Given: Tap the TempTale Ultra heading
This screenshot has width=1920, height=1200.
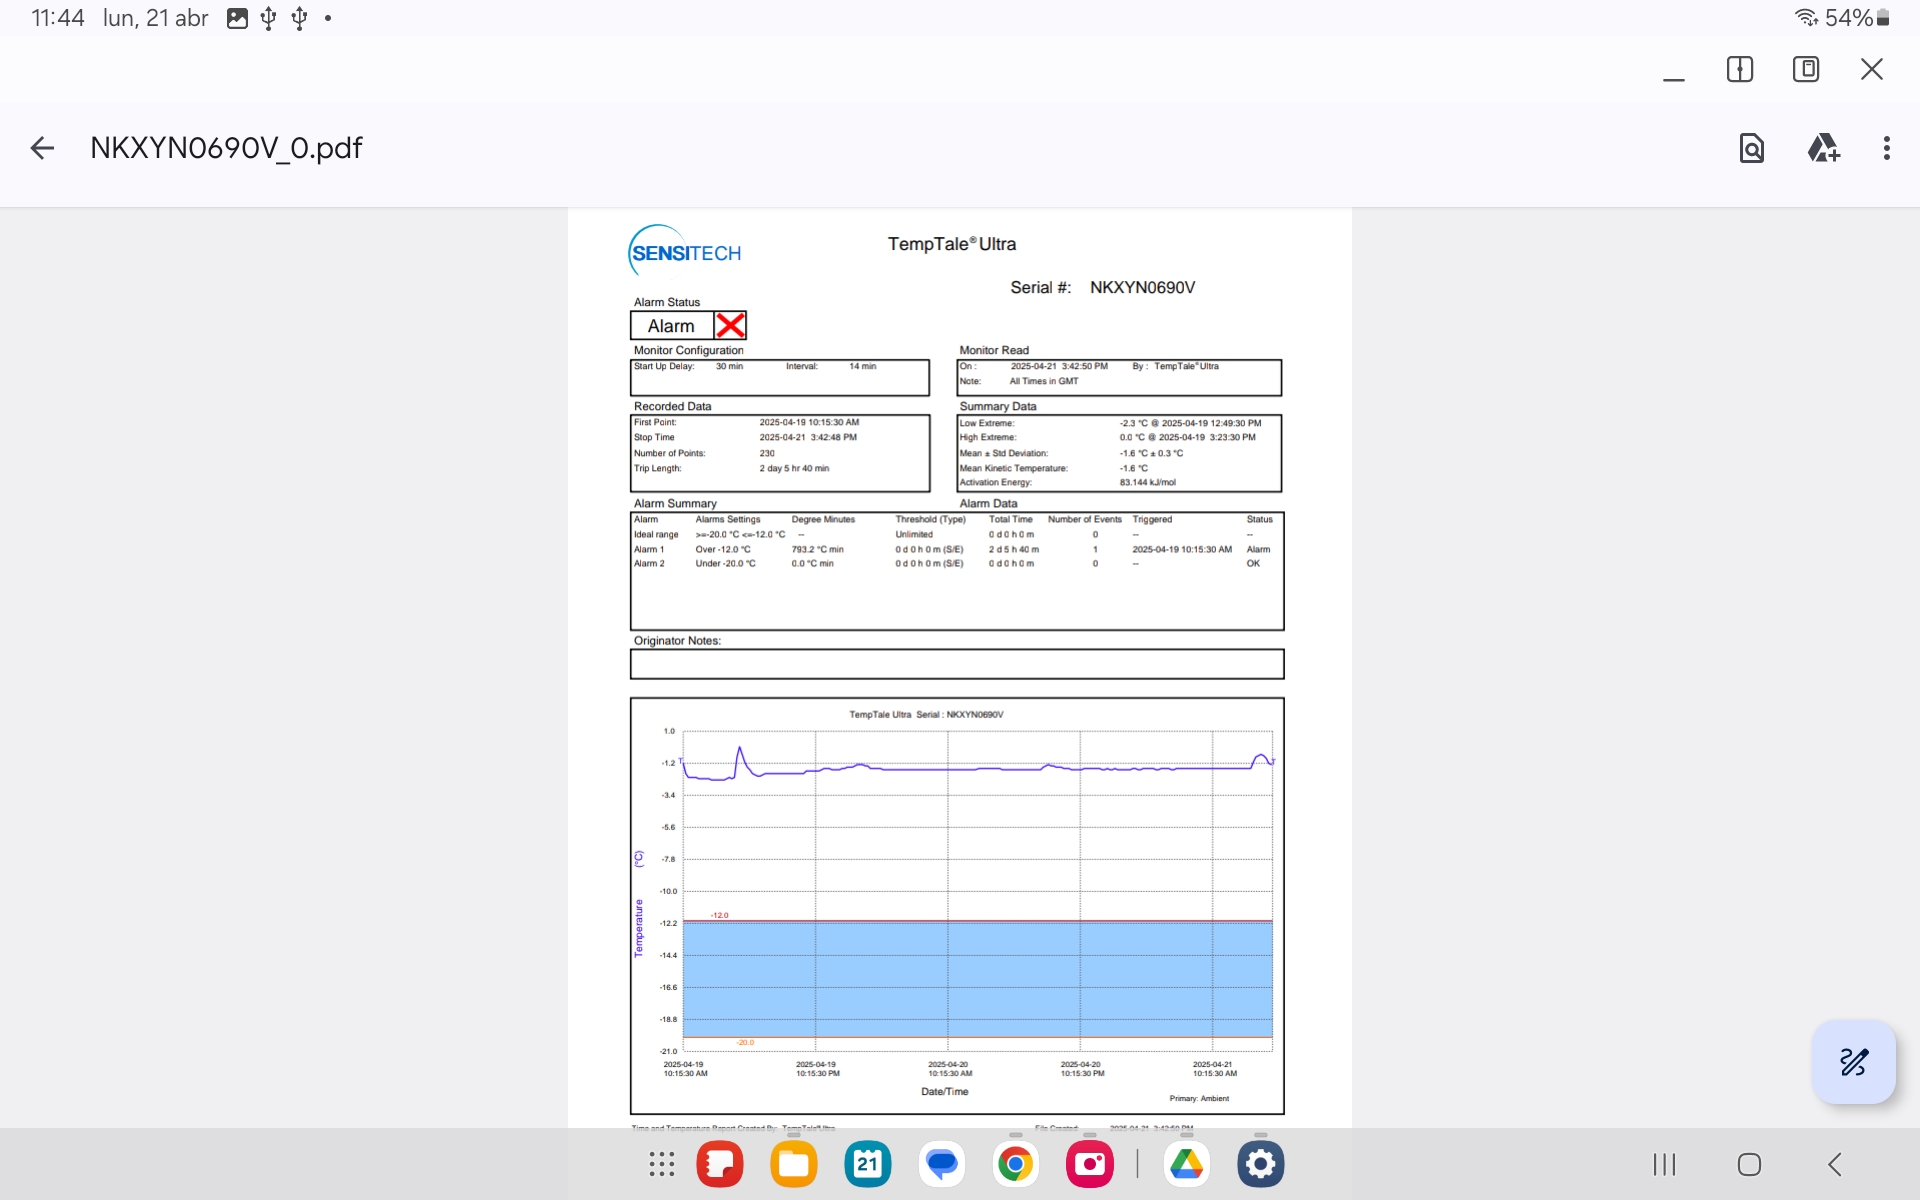Looking at the screenshot, I should pyautogui.click(x=951, y=244).
